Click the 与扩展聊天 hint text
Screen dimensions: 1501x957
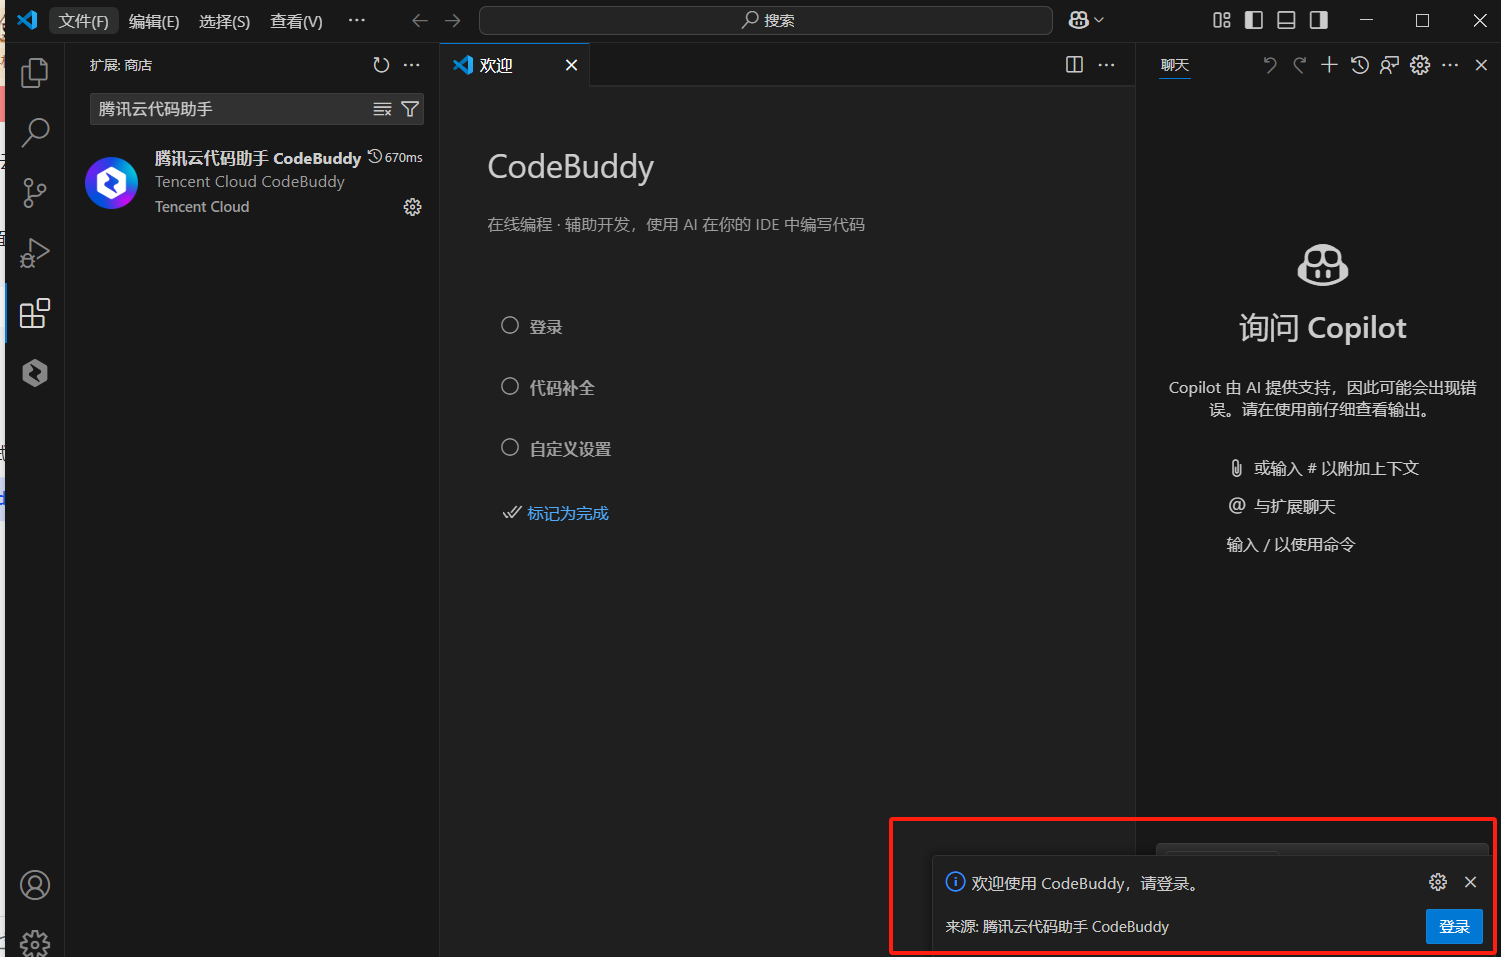click(x=1295, y=506)
